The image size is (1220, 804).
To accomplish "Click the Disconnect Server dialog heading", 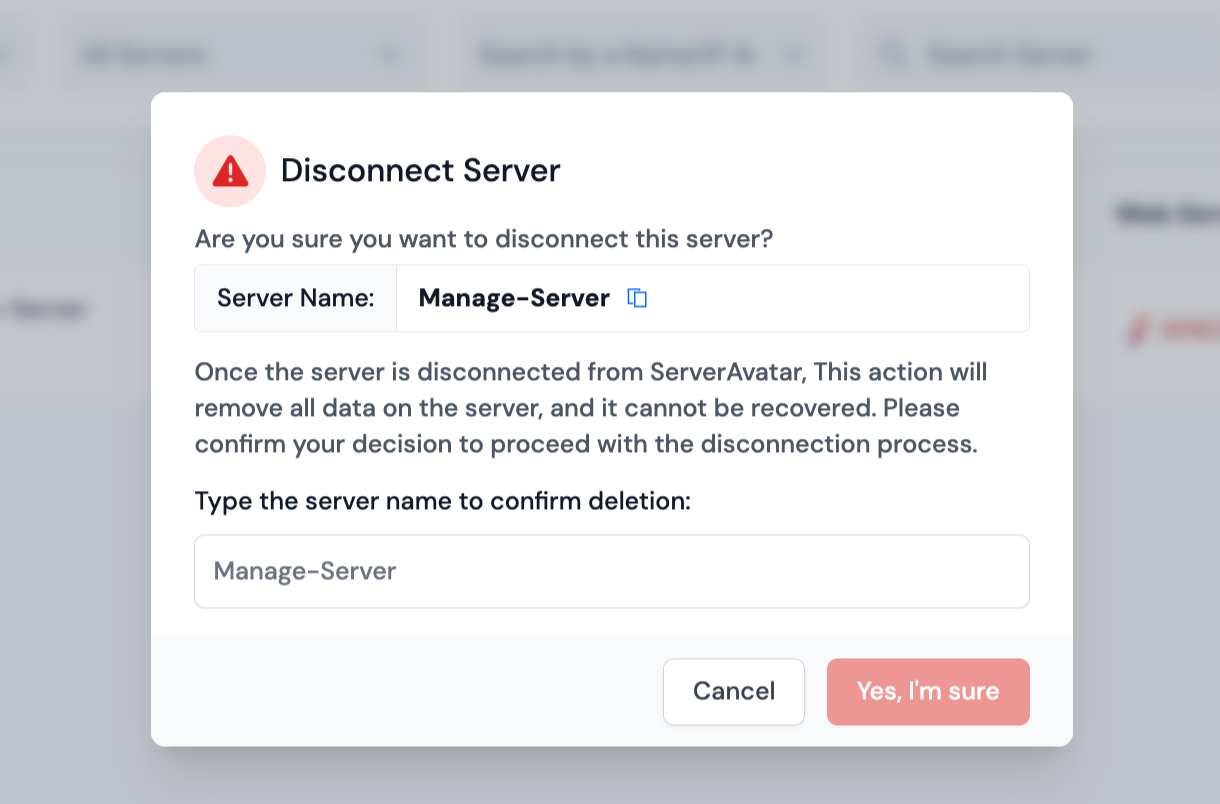I will (x=420, y=171).
